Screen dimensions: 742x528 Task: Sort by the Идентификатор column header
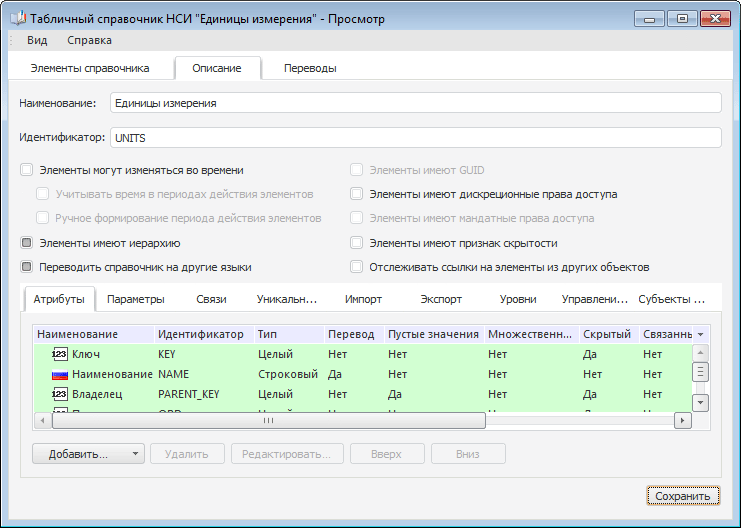204,334
